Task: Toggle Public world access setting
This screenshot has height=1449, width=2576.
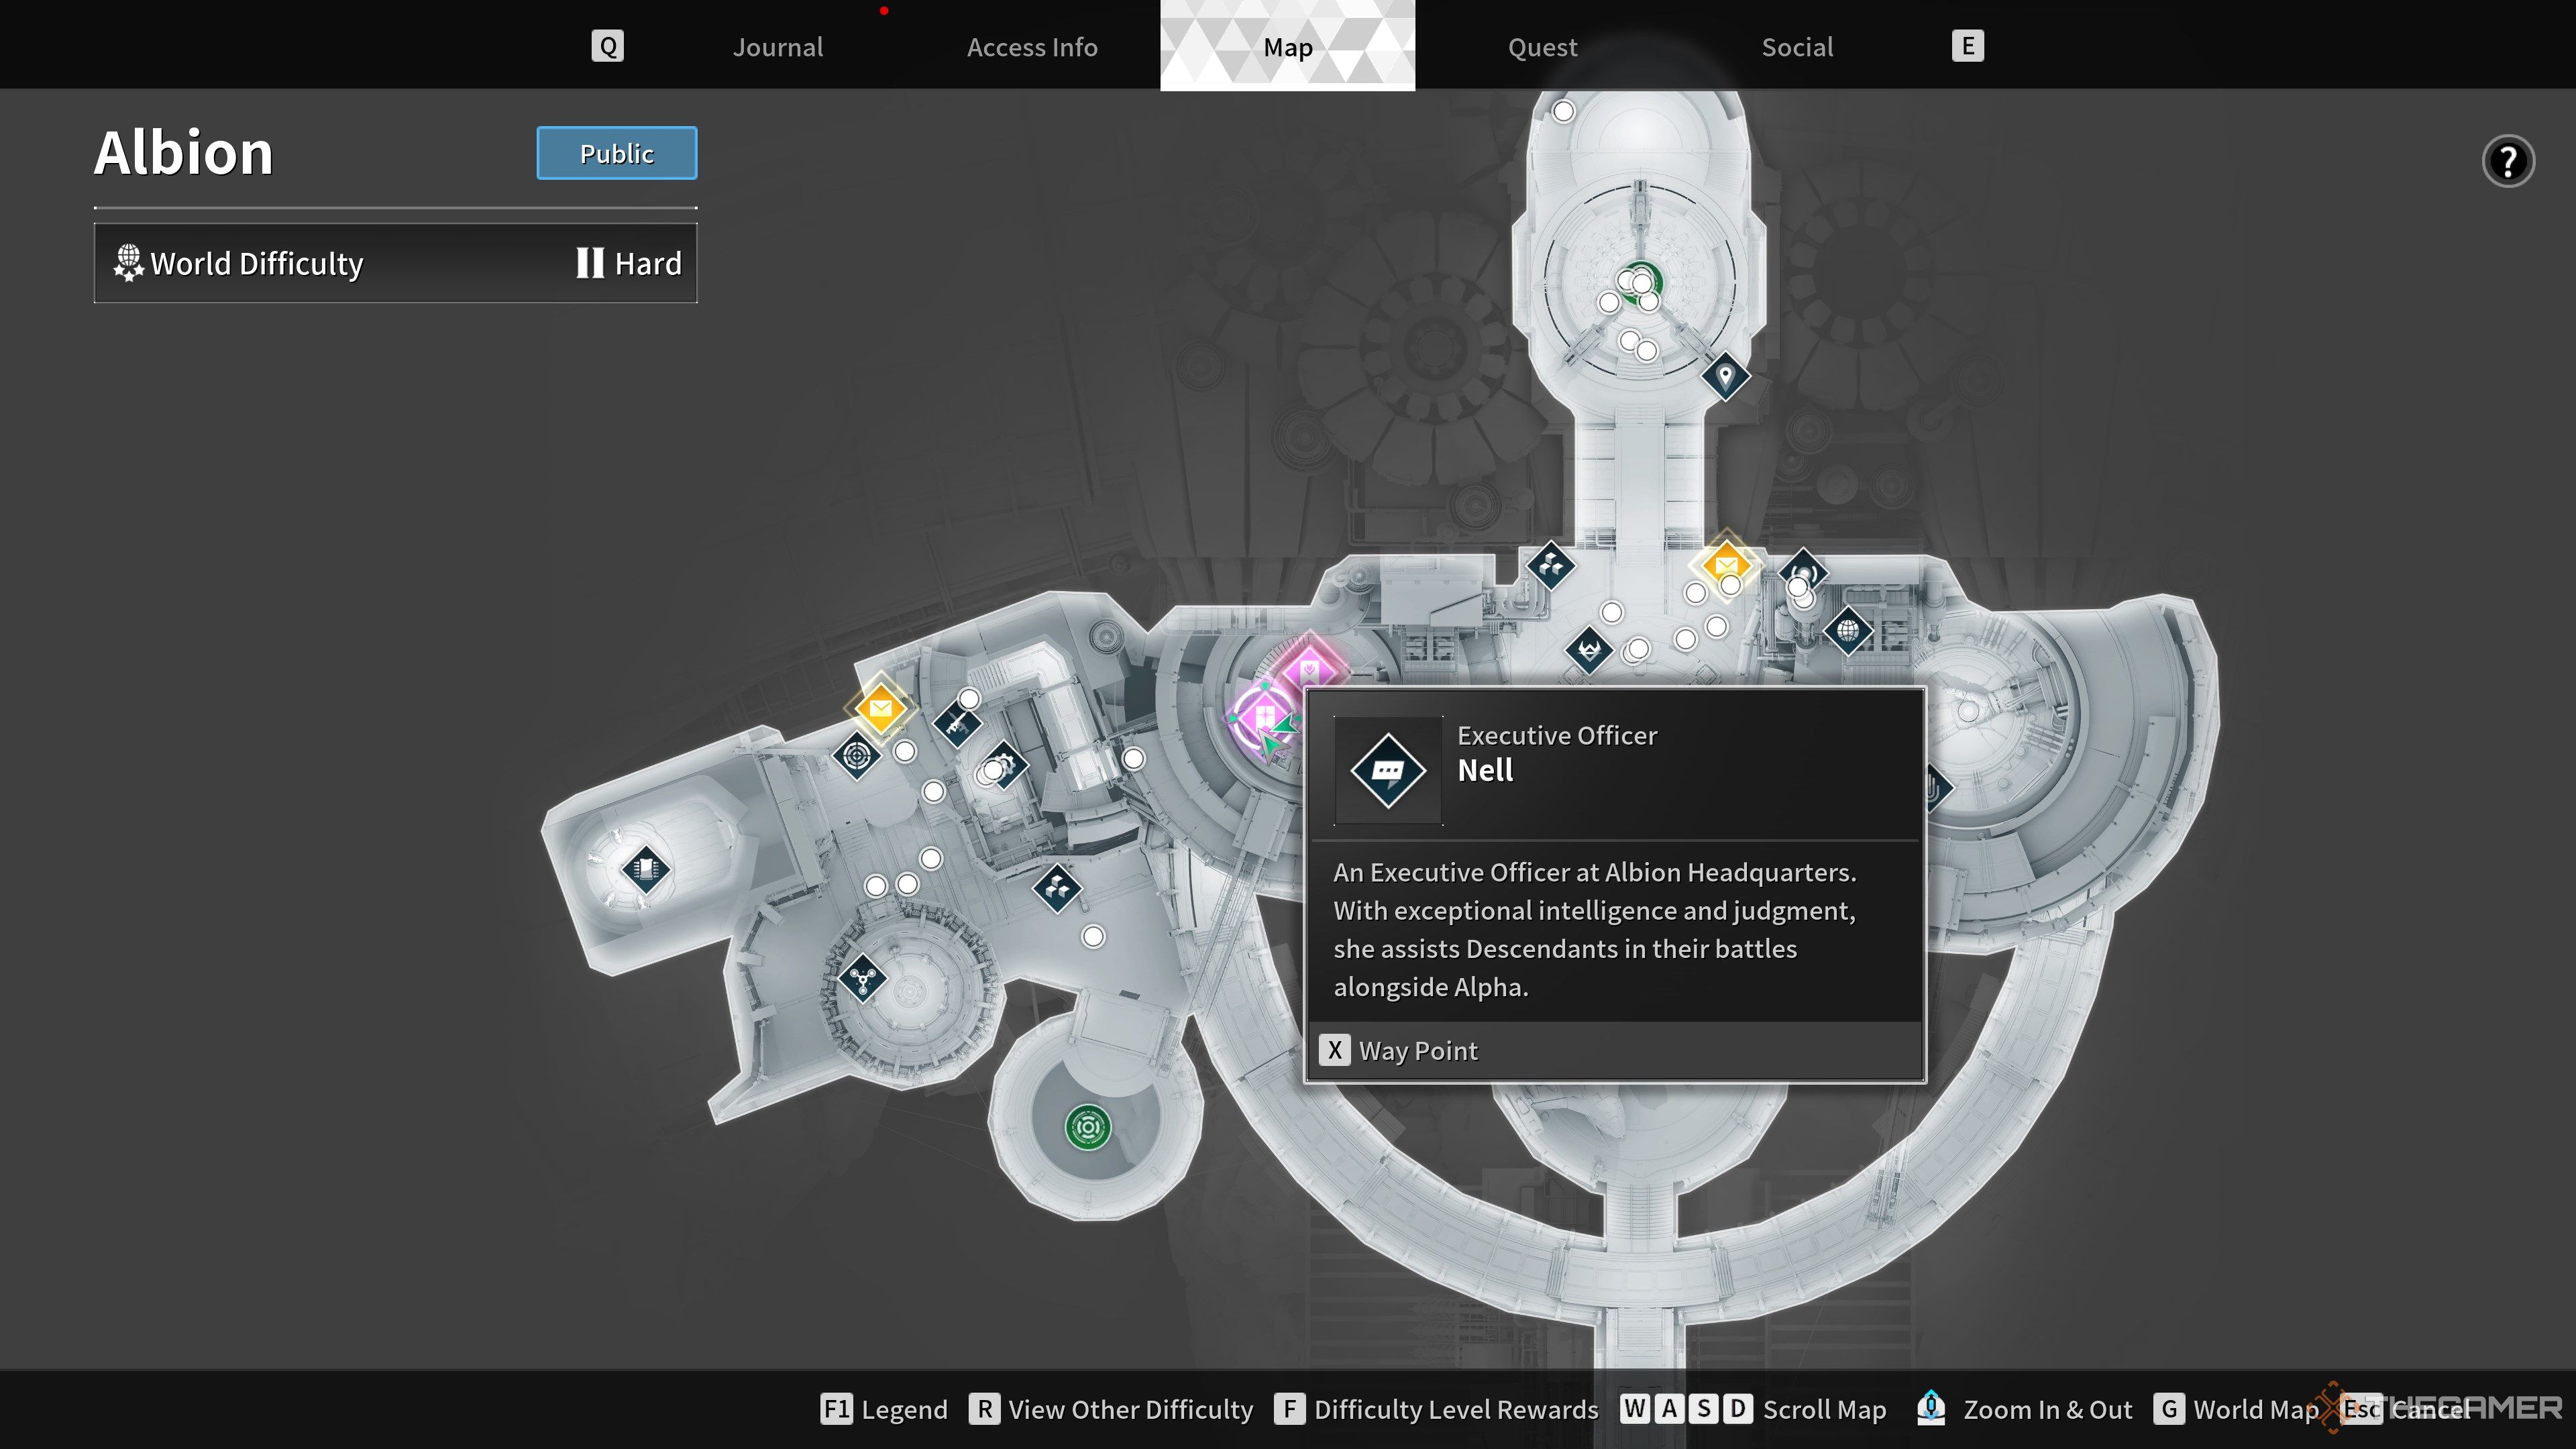Action: click(616, 152)
